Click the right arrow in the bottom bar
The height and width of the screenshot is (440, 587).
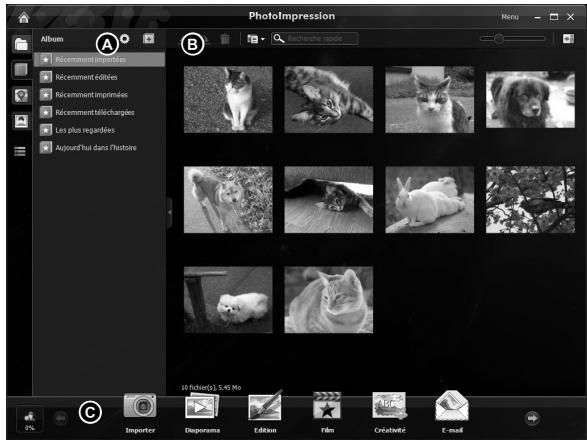[x=532, y=418]
